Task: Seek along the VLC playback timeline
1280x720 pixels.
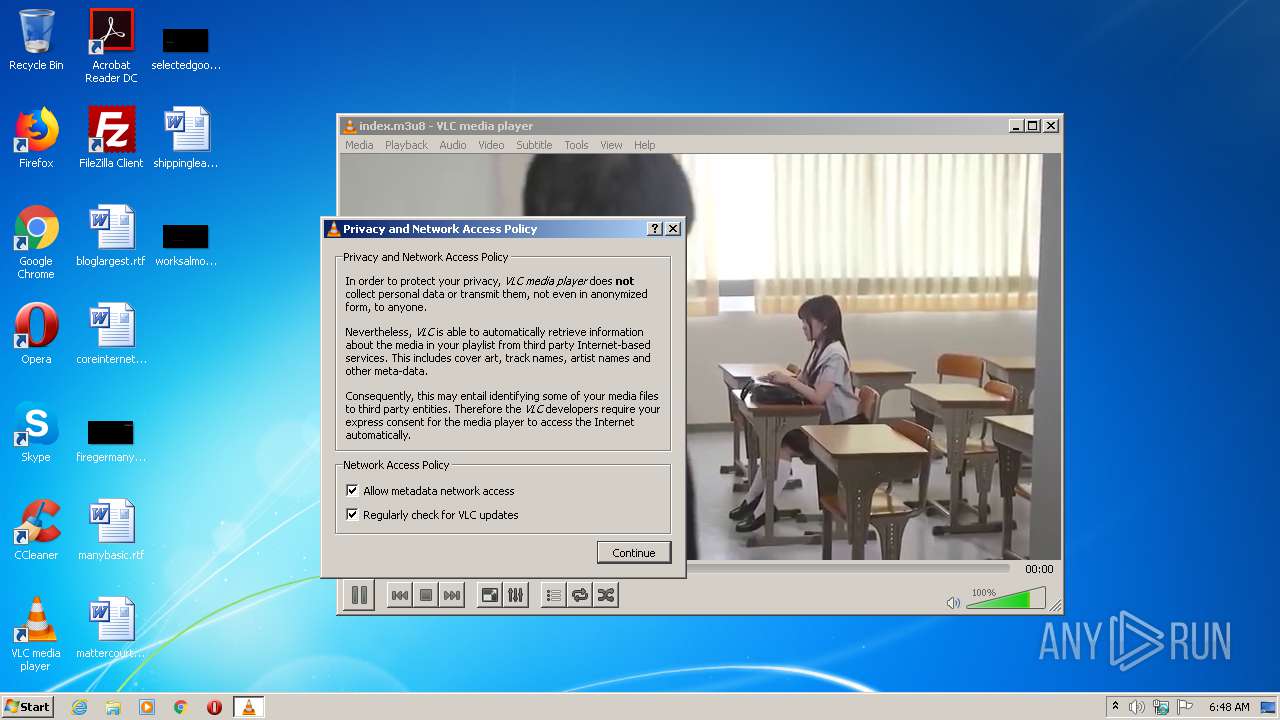Action: pos(852,568)
